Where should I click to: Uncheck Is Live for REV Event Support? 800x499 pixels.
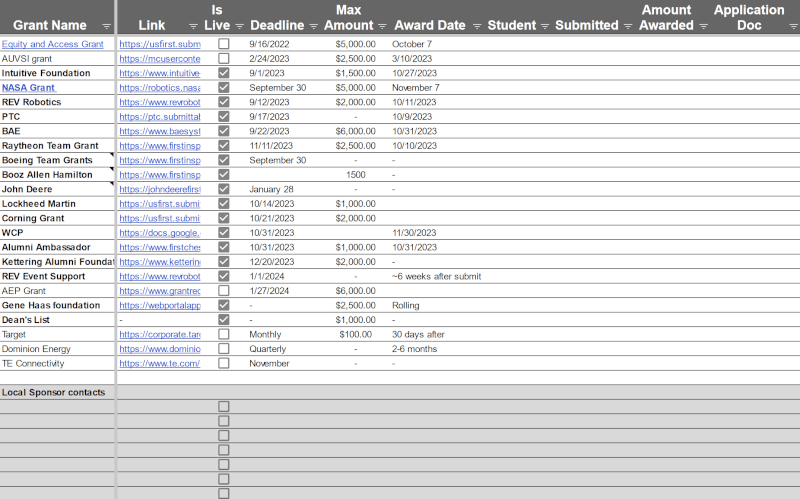223,276
